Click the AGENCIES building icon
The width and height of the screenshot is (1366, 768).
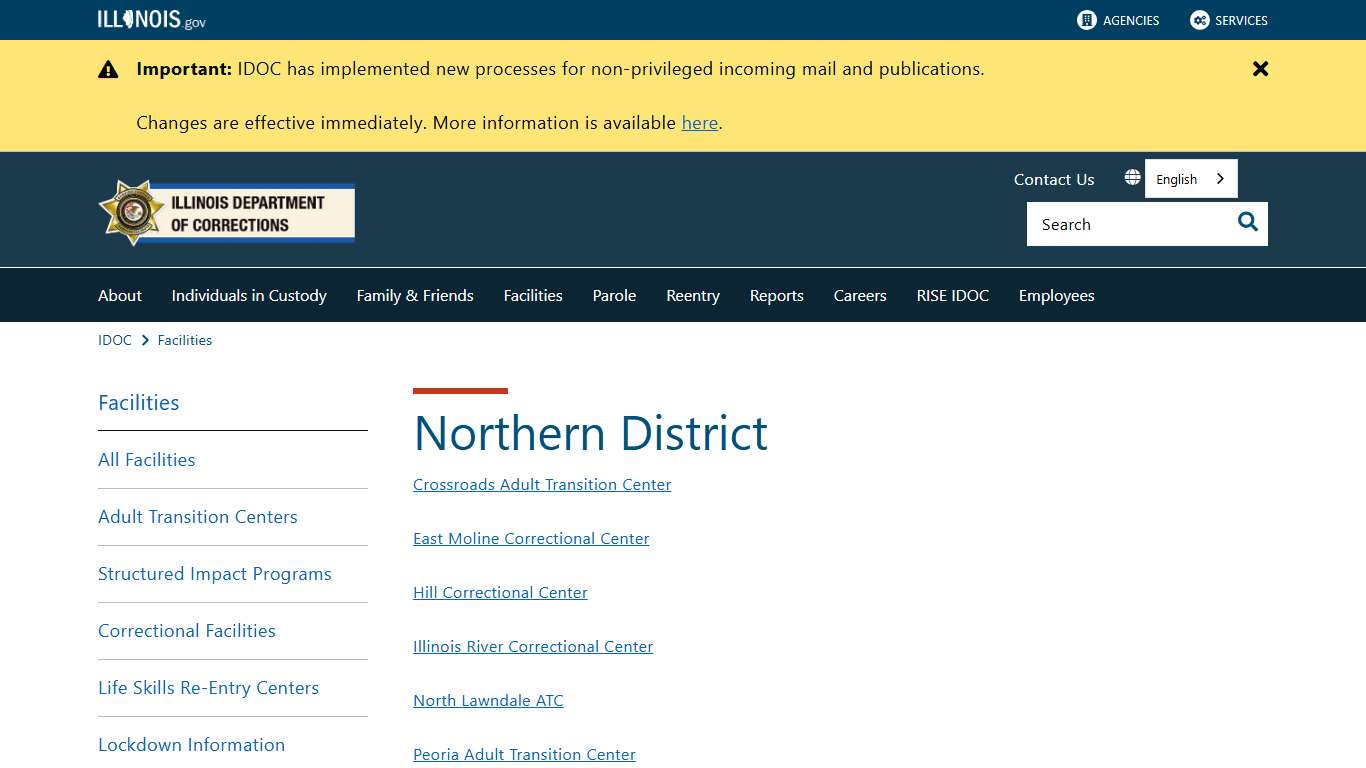coord(1086,20)
